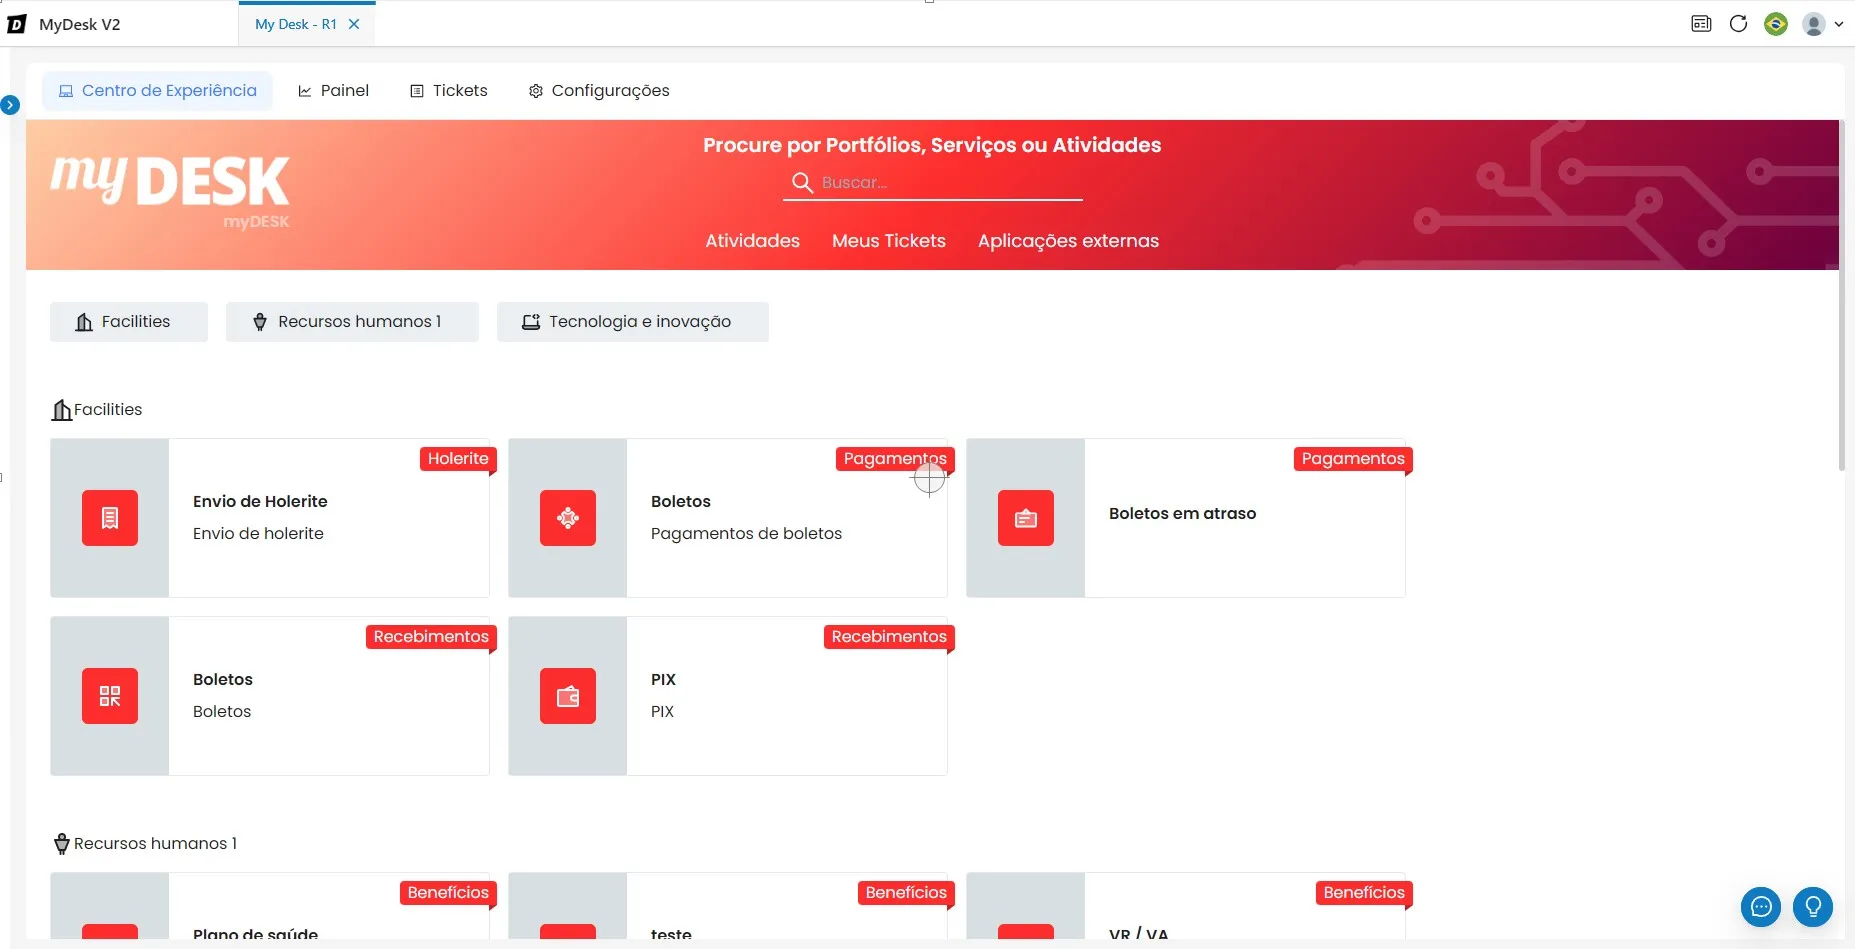Expand the left sidebar with blue arrow
The height and width of the screenshot is (949, 1855).
pyautogui.click(x=10, y=104)
